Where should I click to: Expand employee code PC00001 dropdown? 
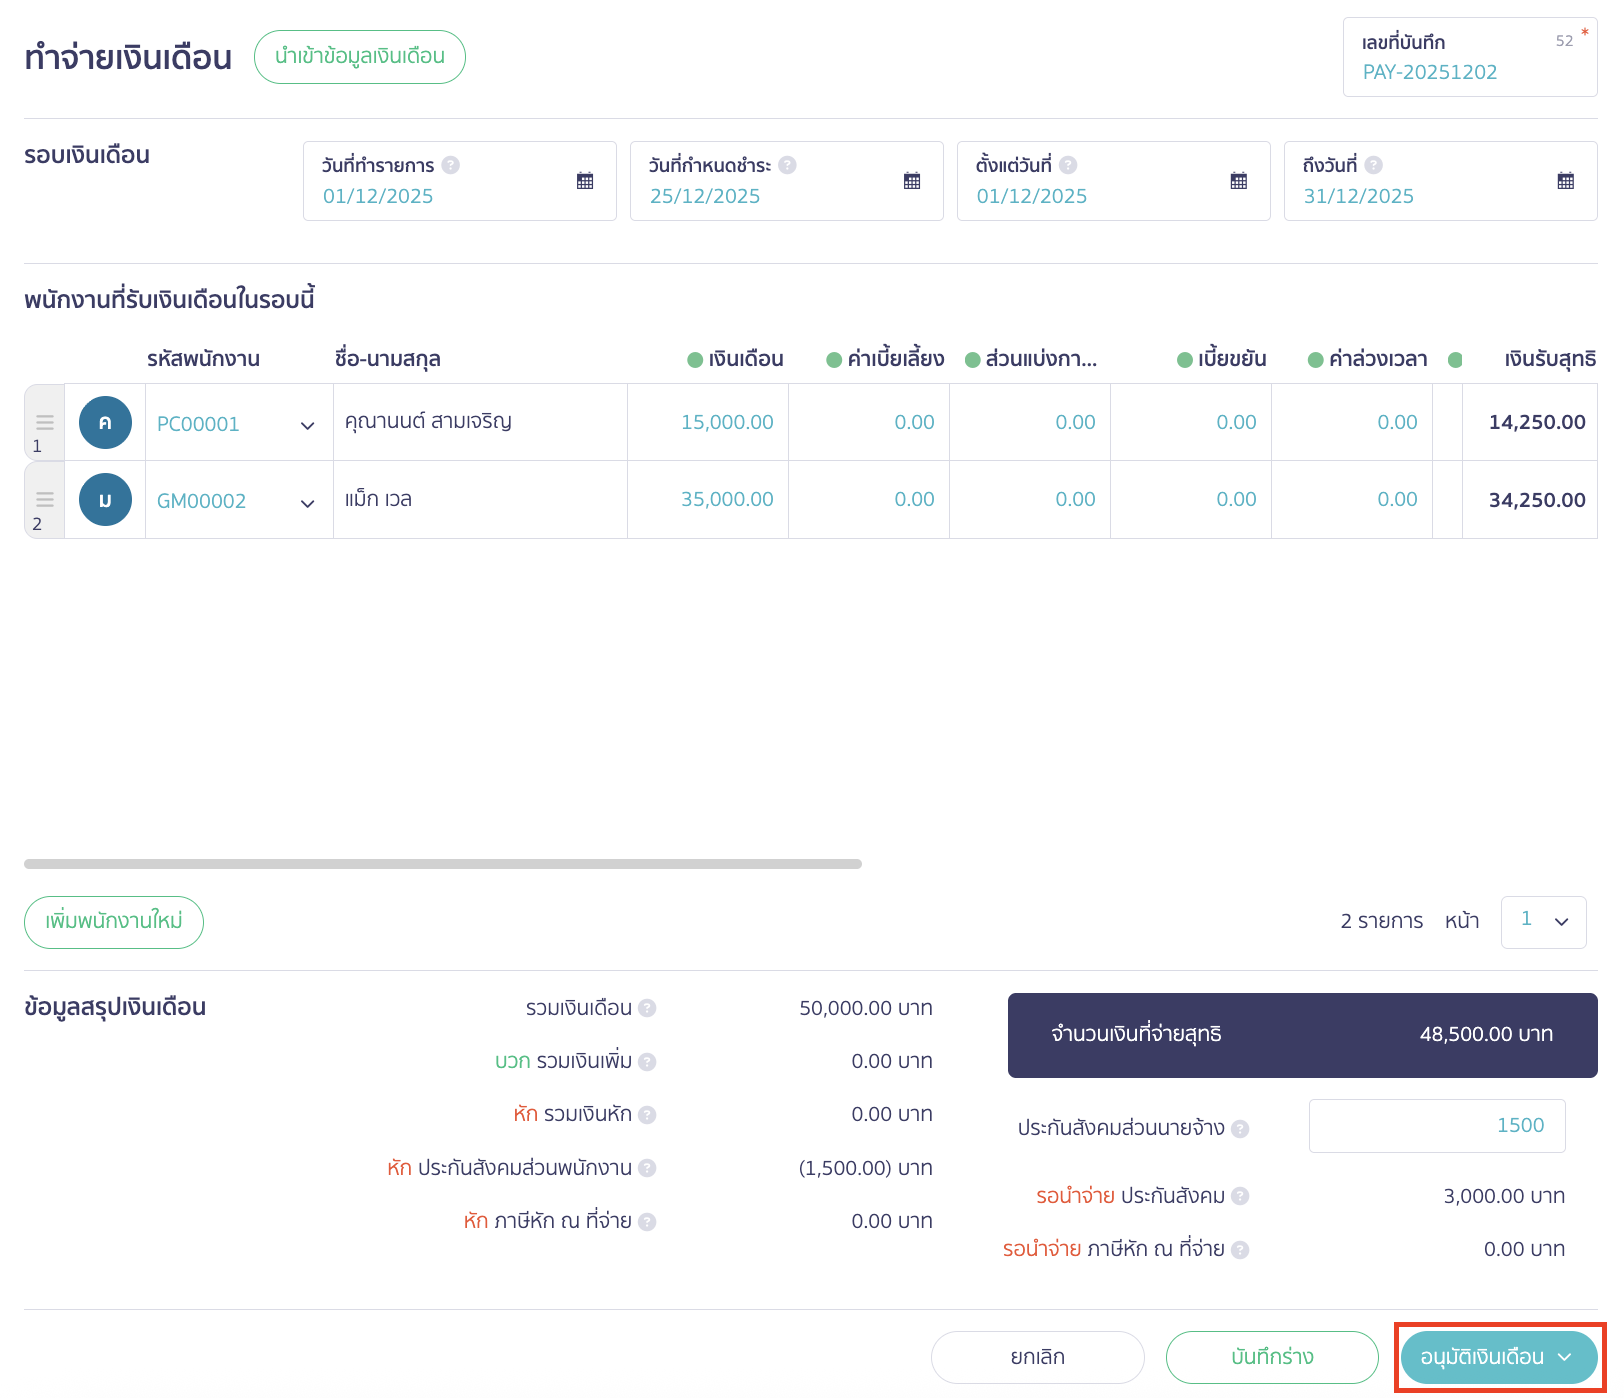coord(307,425)
